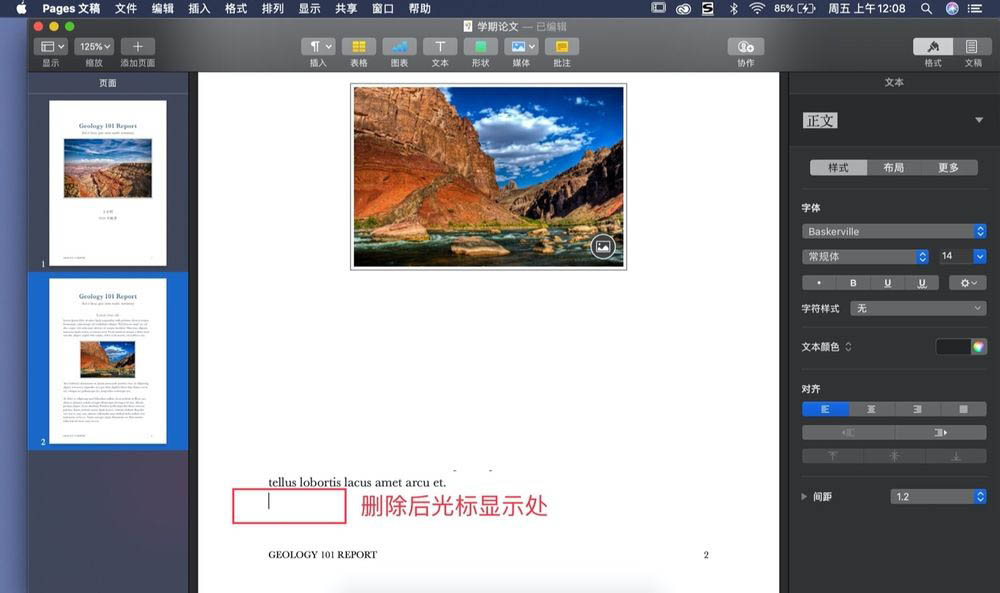
Task: Decrease paragraph indent
Action: (x=848, y=432)
